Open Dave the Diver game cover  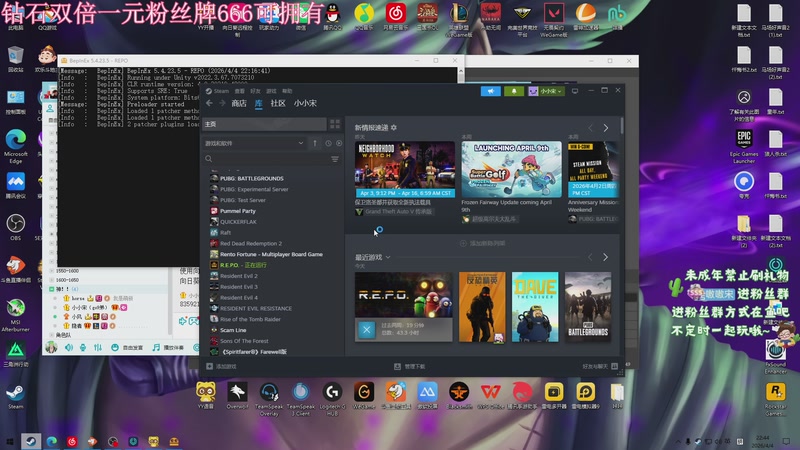(x=535, y=307)
